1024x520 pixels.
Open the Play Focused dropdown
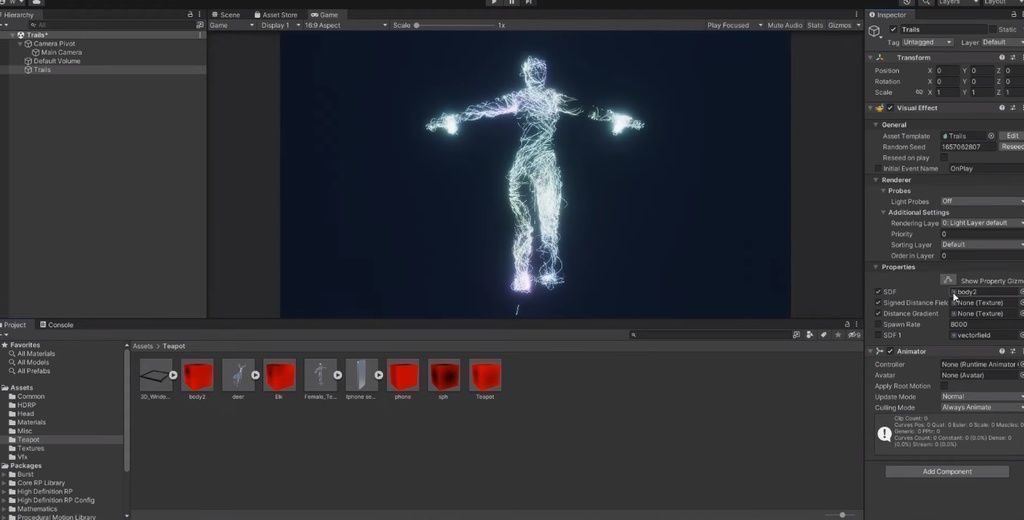pos(735,25)
